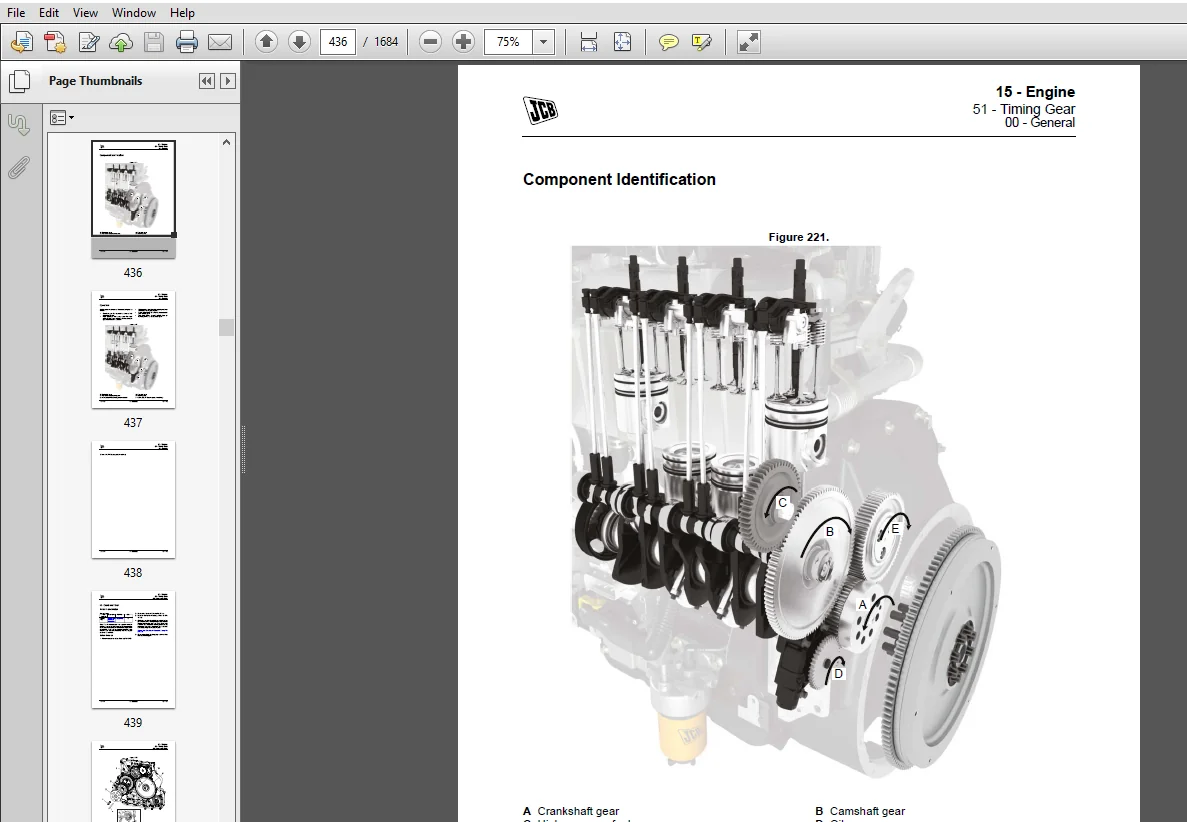Collapse thumbnails panel with double-arrow button
The height and width of the screenshot is (822, 1187).
[207, 81]
